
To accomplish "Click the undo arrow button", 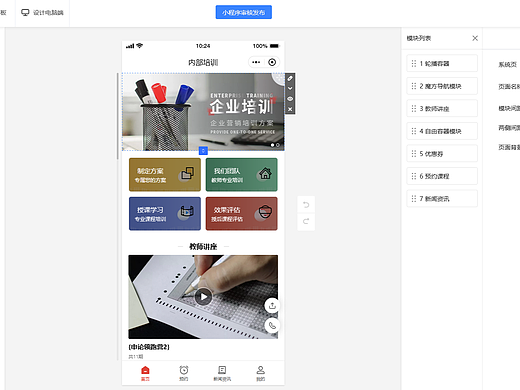I will pyautogui.click(x=306, y=205).
